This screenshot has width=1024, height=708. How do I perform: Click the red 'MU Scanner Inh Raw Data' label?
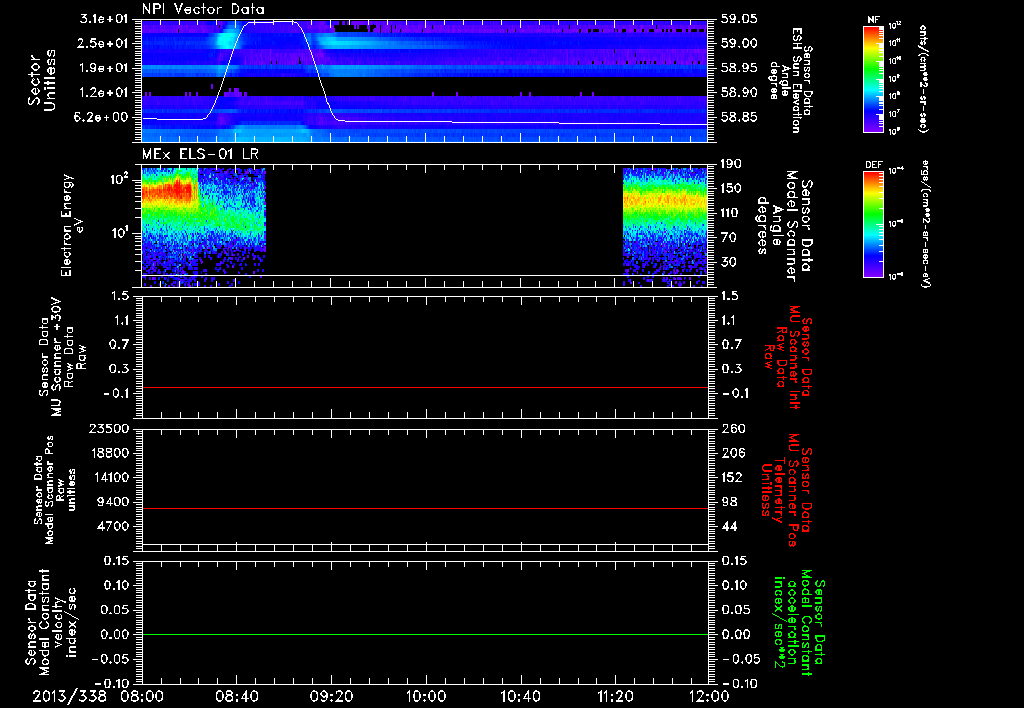[x=787, y=357]
